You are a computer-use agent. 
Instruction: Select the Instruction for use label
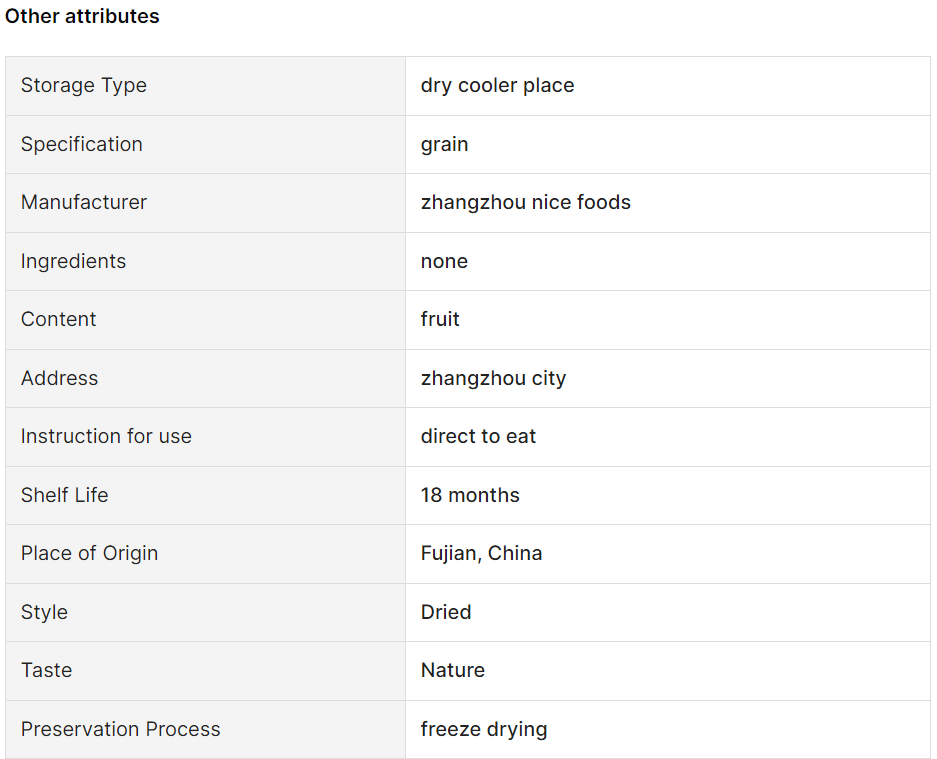(106, 436)
